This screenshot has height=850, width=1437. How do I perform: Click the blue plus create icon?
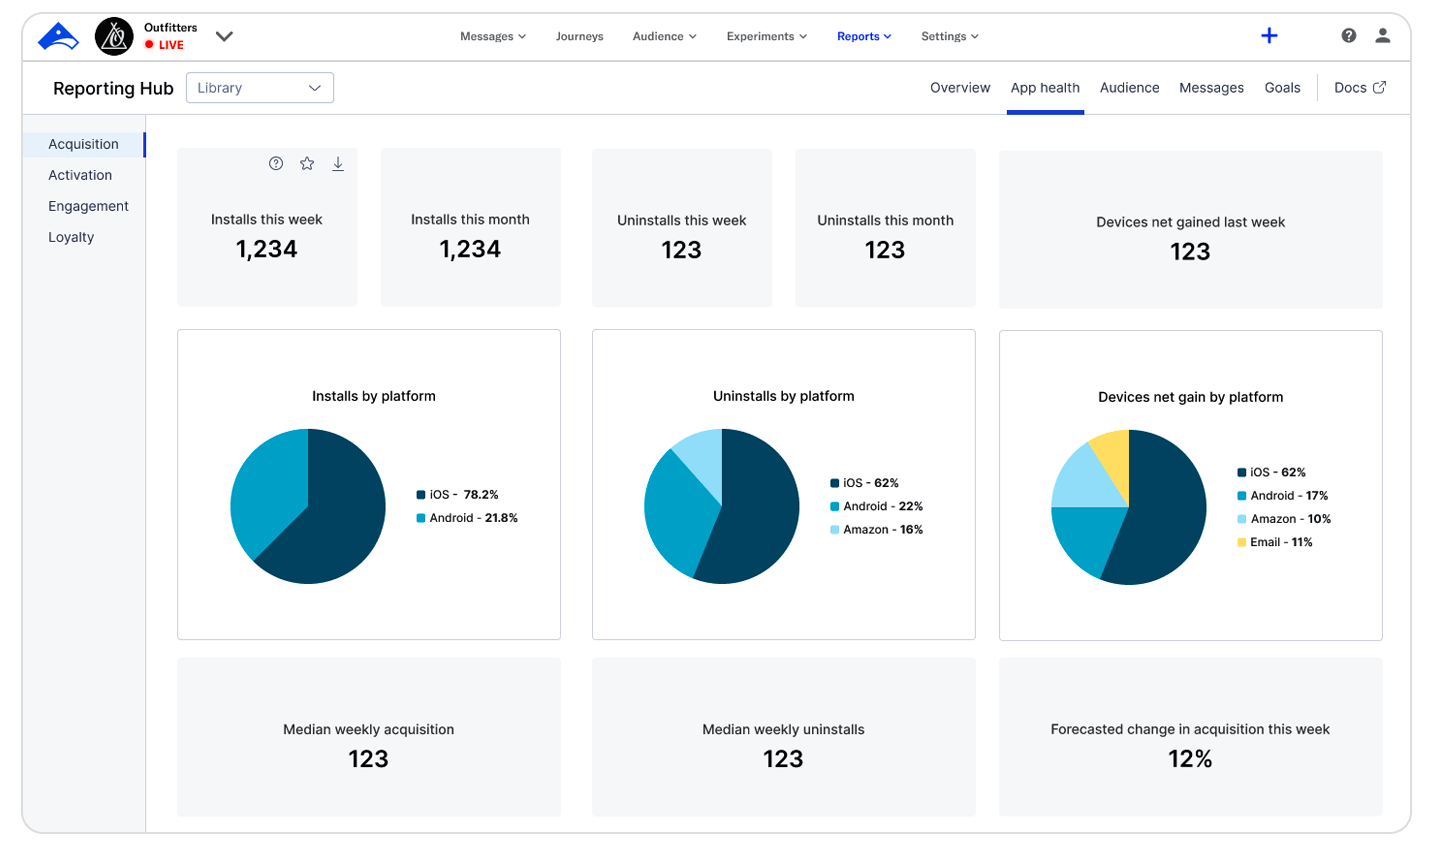(1269, 36)
